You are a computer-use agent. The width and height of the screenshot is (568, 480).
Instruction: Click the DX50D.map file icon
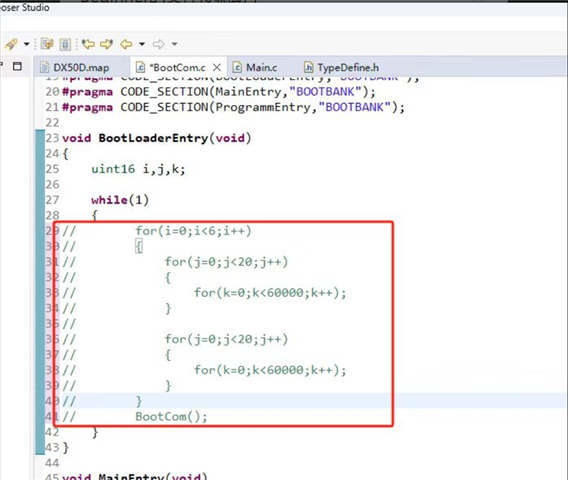coord(45,67)
